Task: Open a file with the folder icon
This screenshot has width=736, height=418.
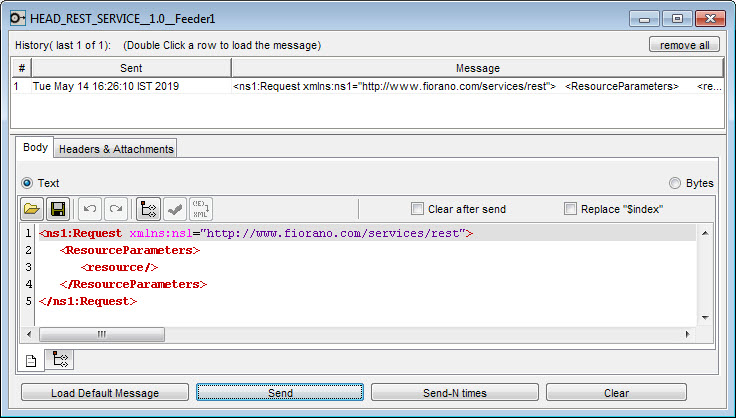Action: 32,209
